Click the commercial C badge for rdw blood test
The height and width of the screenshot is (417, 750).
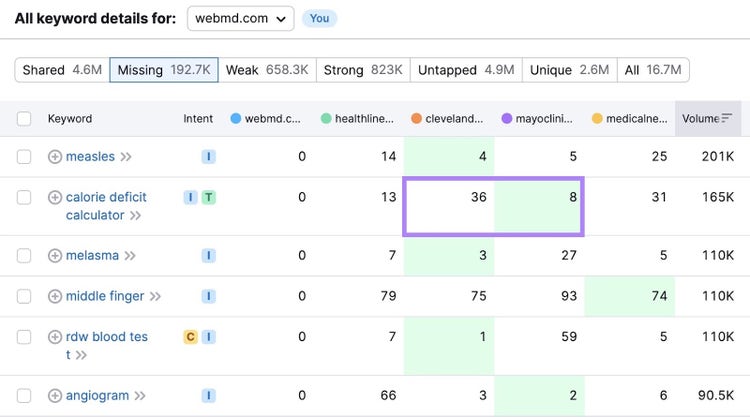tap(190, 337)
